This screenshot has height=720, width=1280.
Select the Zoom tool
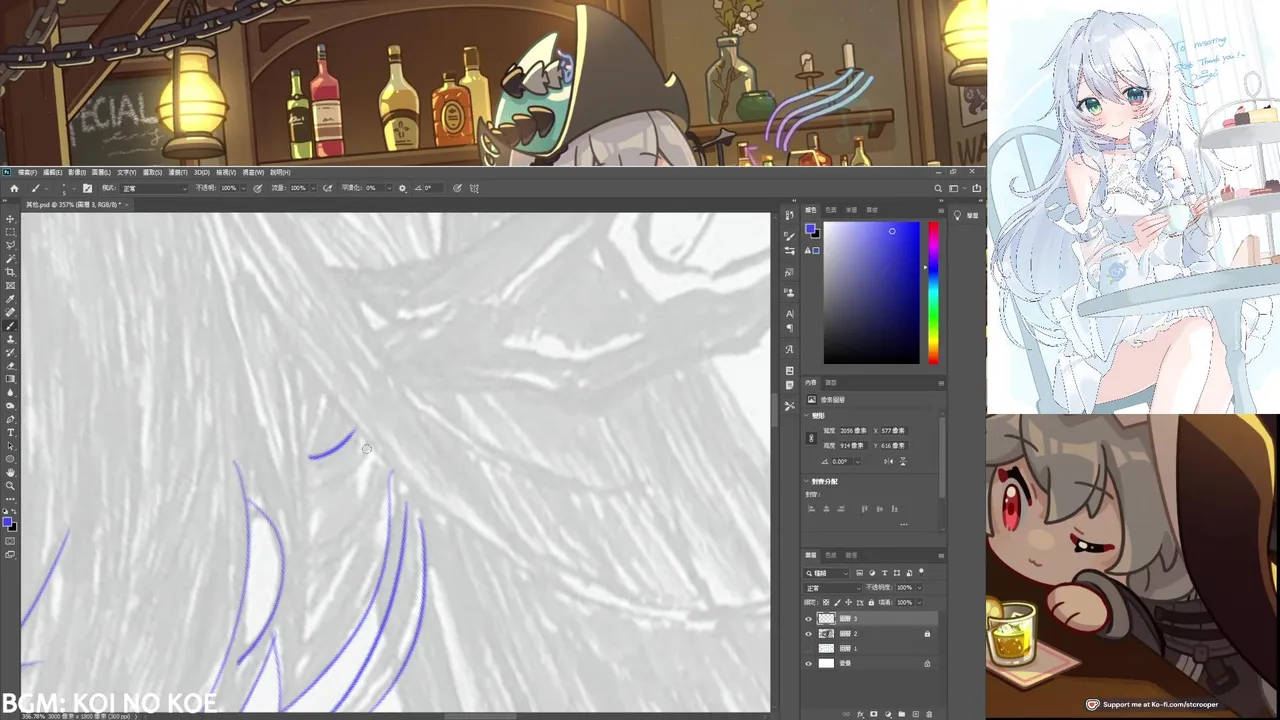(11, 486)
